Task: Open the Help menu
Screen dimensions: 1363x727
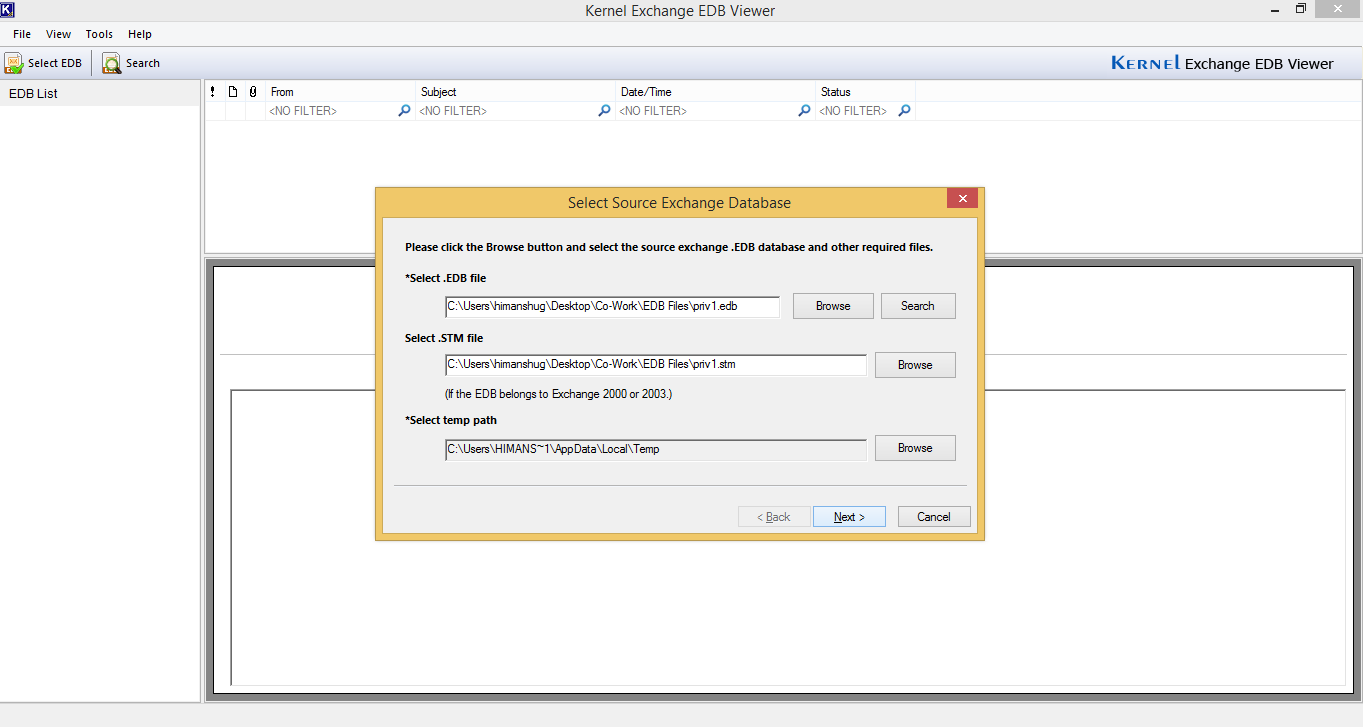Action: (x=140, y=34)
